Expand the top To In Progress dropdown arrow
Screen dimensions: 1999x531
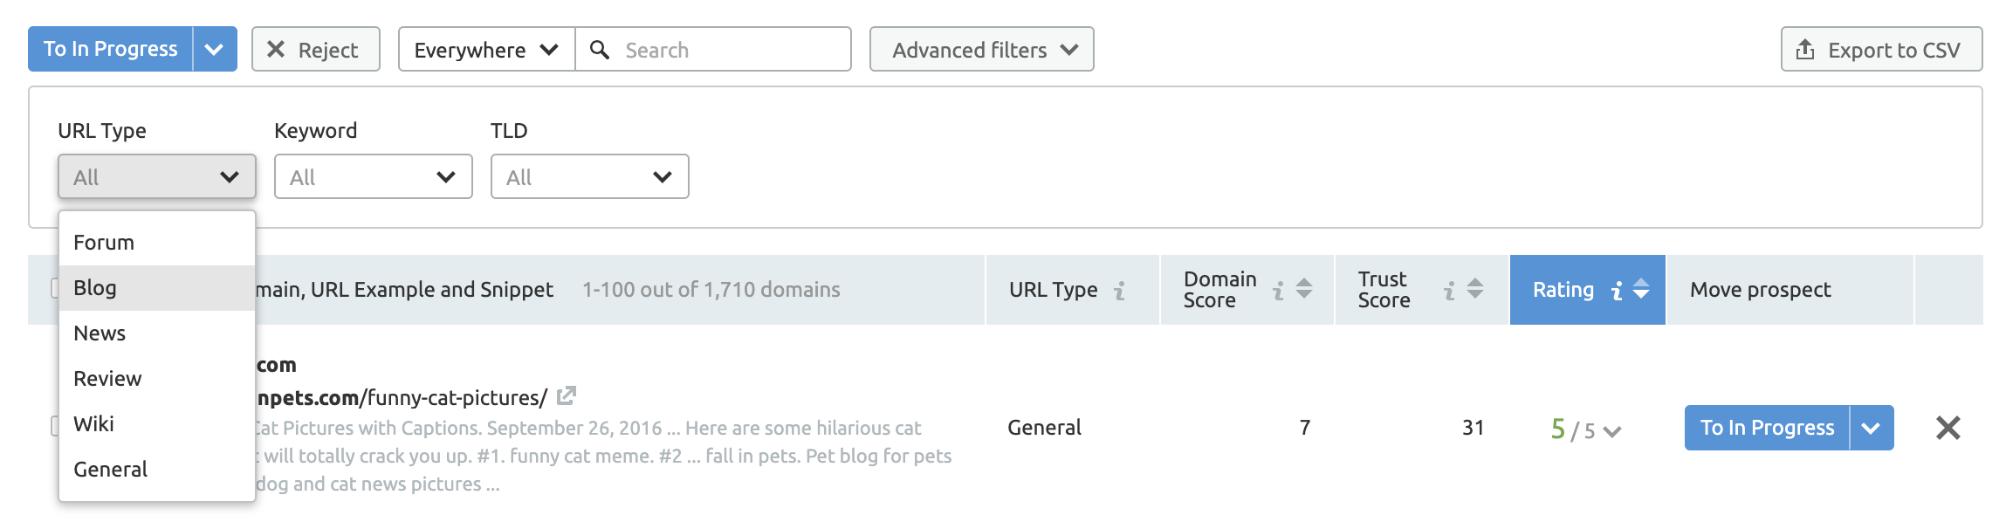pyautogui.click(x=214, y=49)
